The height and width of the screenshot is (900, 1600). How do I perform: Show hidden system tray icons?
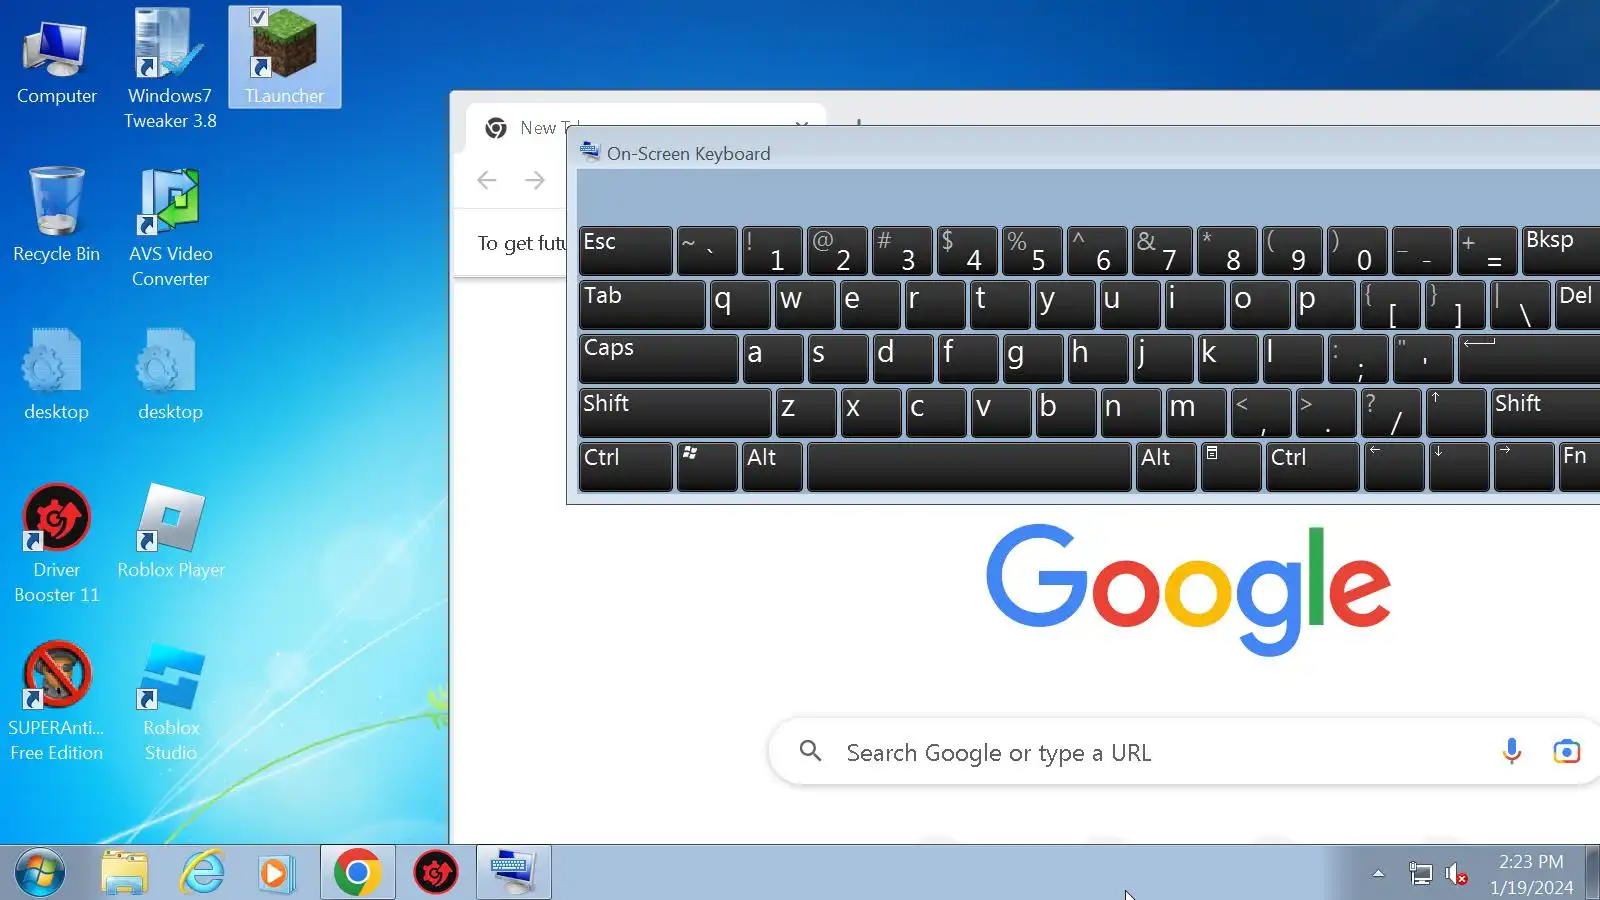pos(1378,874)
